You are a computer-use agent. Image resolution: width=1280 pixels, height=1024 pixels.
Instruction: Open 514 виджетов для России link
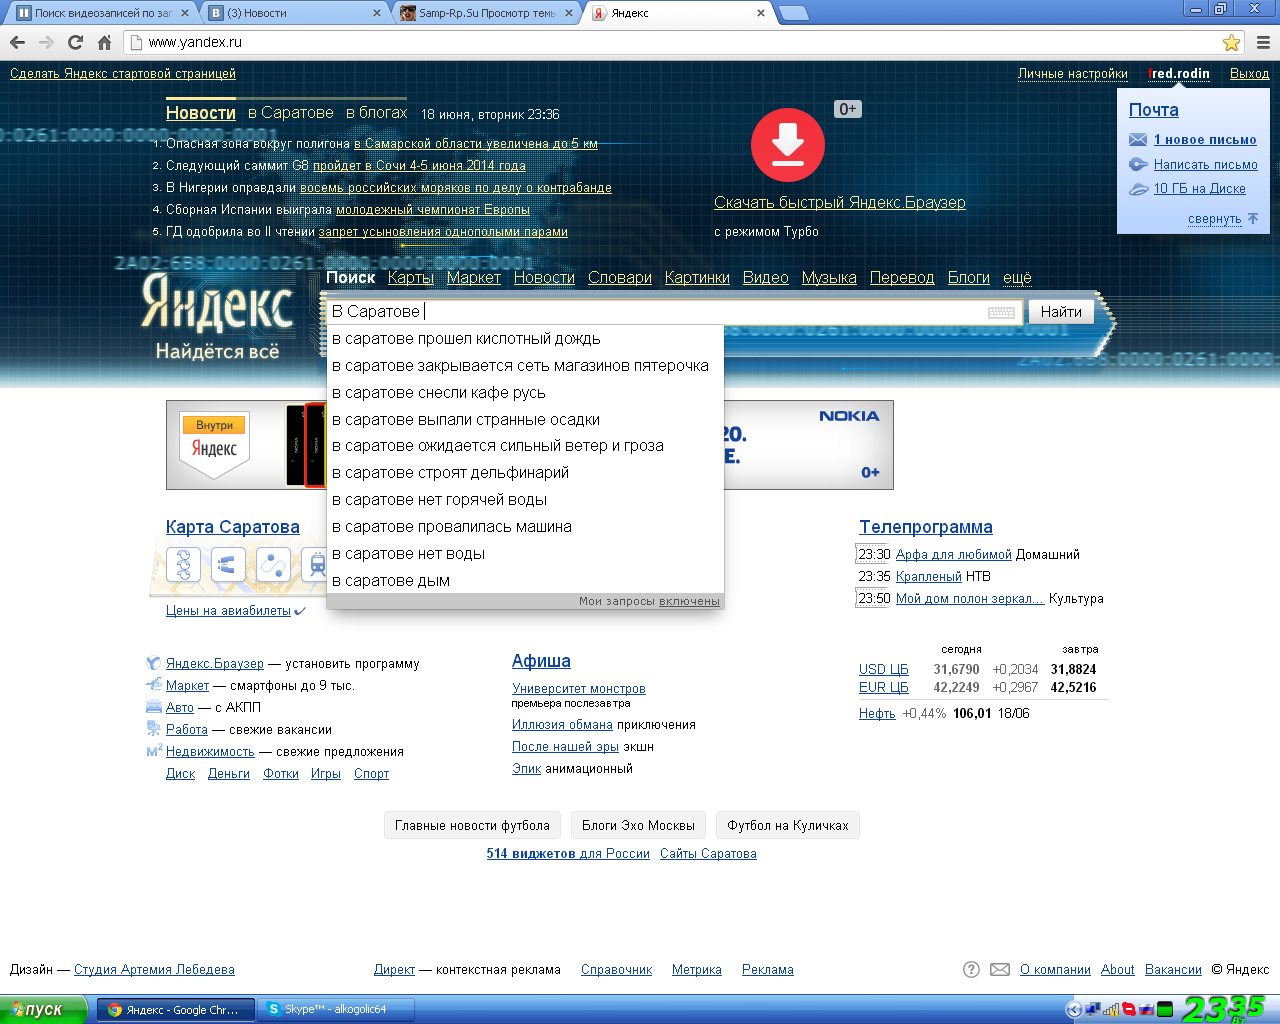[568, 854]
